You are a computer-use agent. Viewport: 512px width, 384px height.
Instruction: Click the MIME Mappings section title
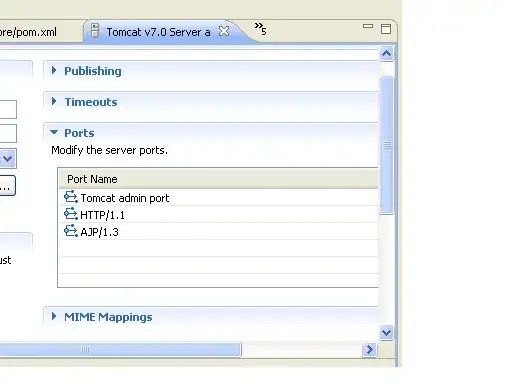(108, 317)
